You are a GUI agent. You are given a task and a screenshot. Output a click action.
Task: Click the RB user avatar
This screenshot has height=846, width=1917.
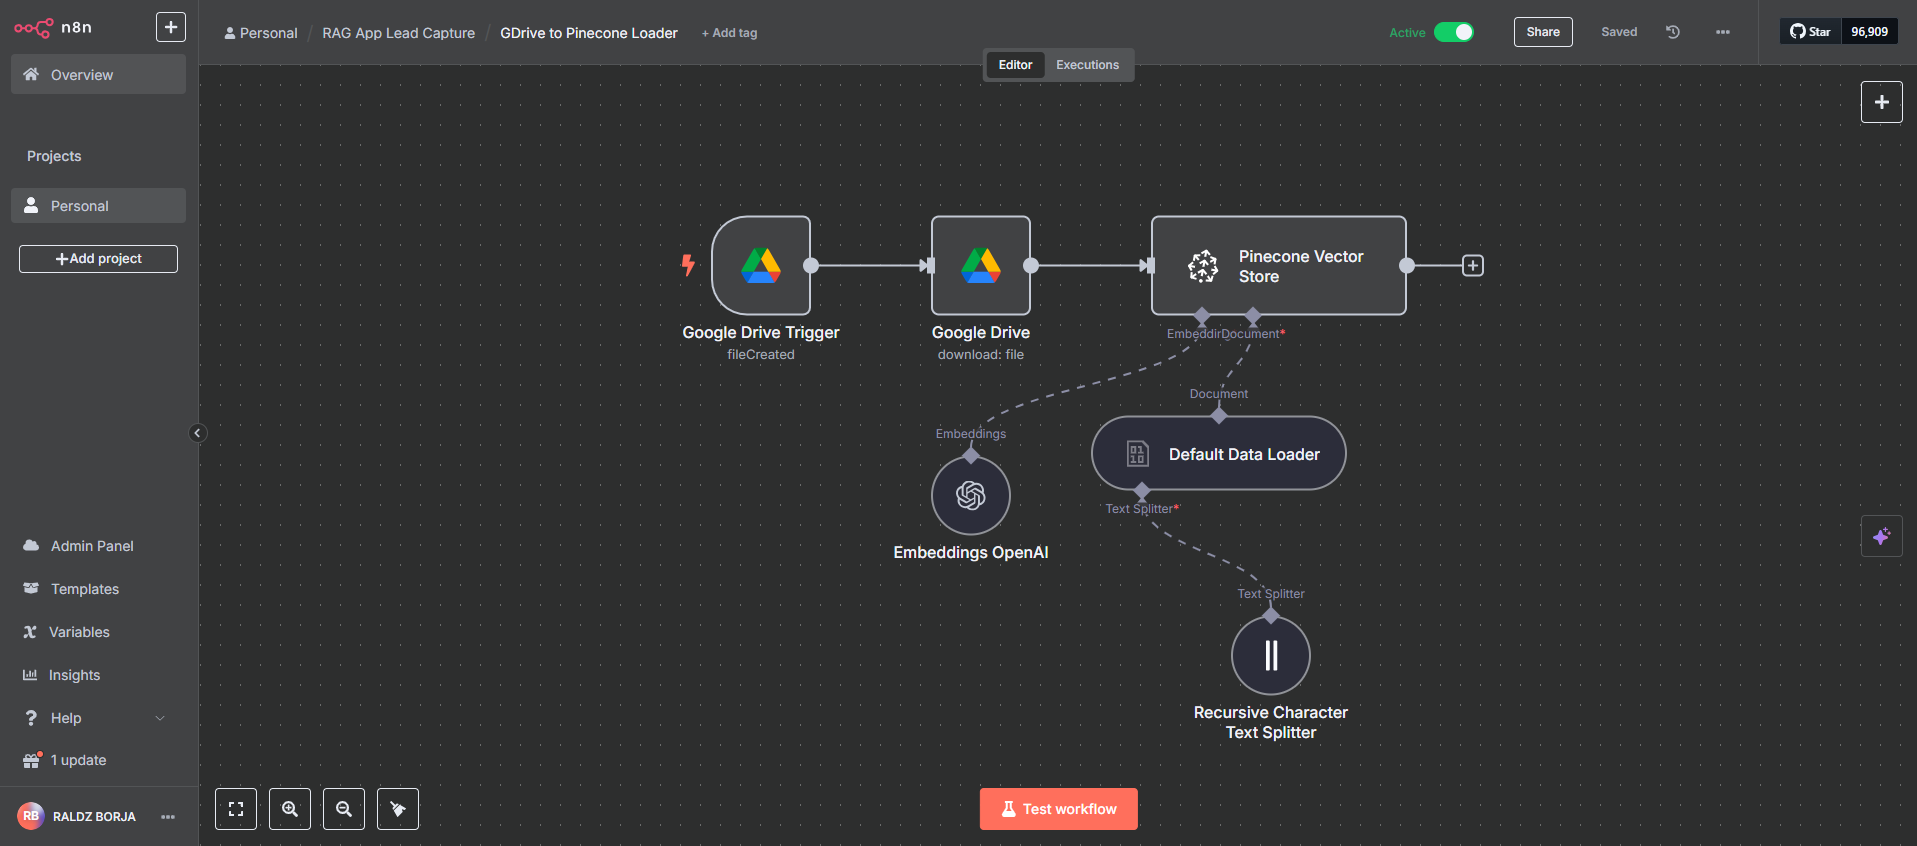click(x=31, y=816)
